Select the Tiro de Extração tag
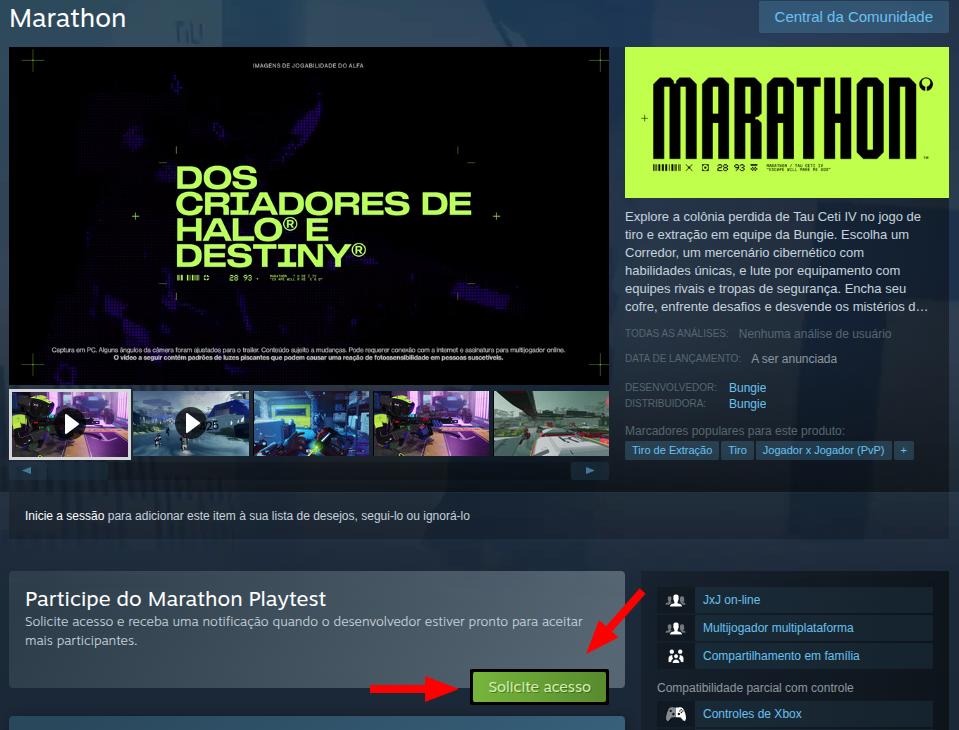 (x=672, y=451)
